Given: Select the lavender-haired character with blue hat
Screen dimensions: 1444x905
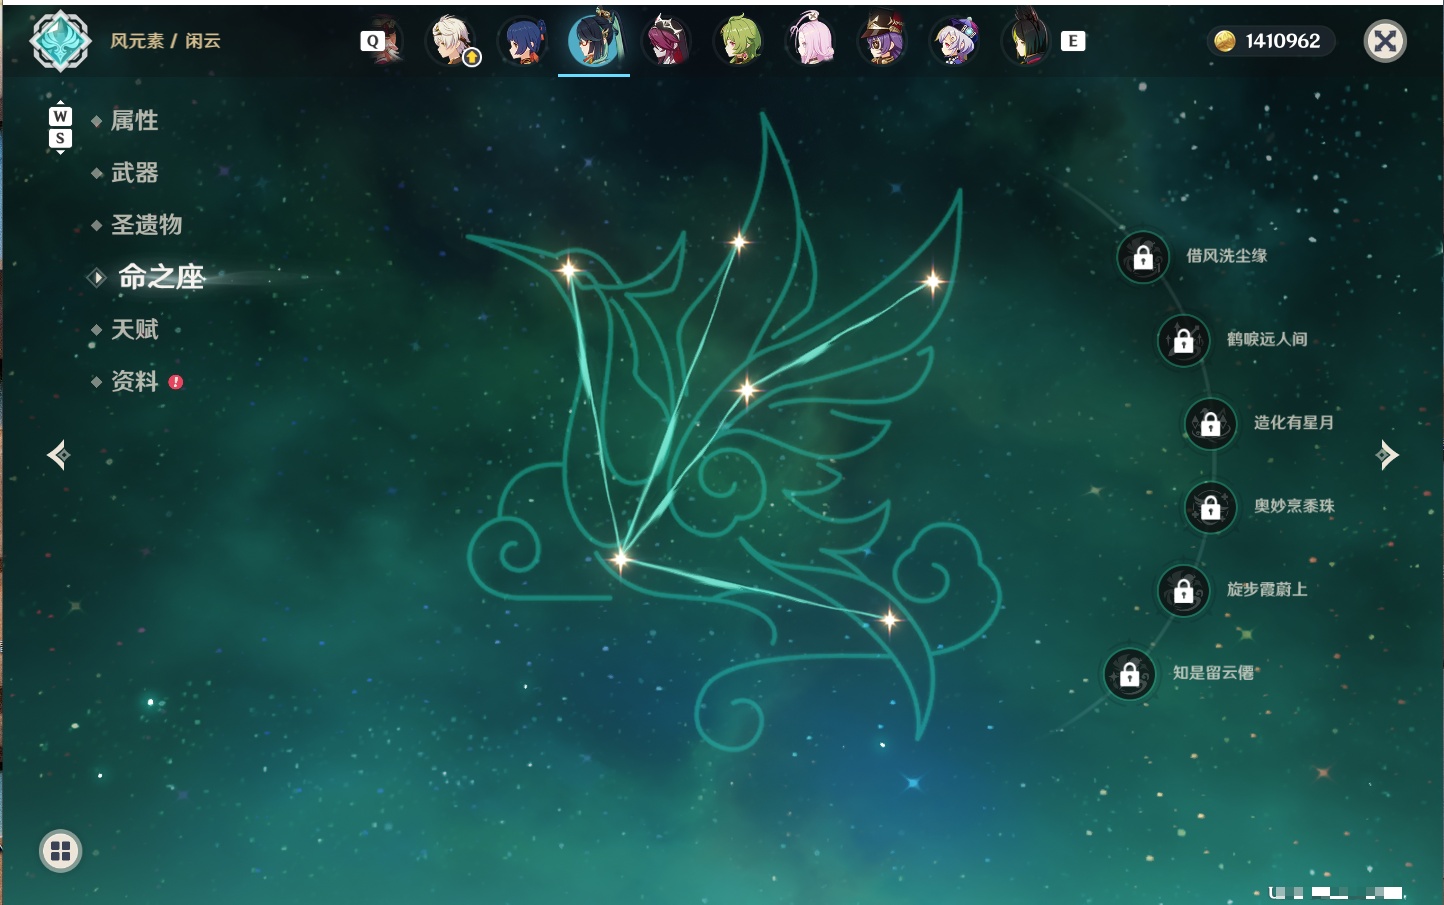Looking at the screenshot, I should click(x=955, y=41).
